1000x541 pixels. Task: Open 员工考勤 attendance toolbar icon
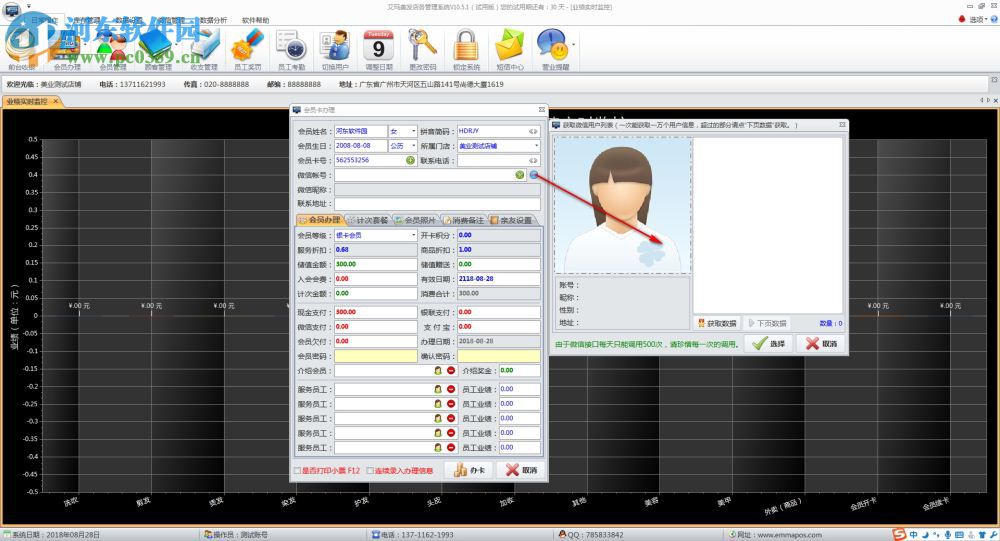tap(290, 49)
